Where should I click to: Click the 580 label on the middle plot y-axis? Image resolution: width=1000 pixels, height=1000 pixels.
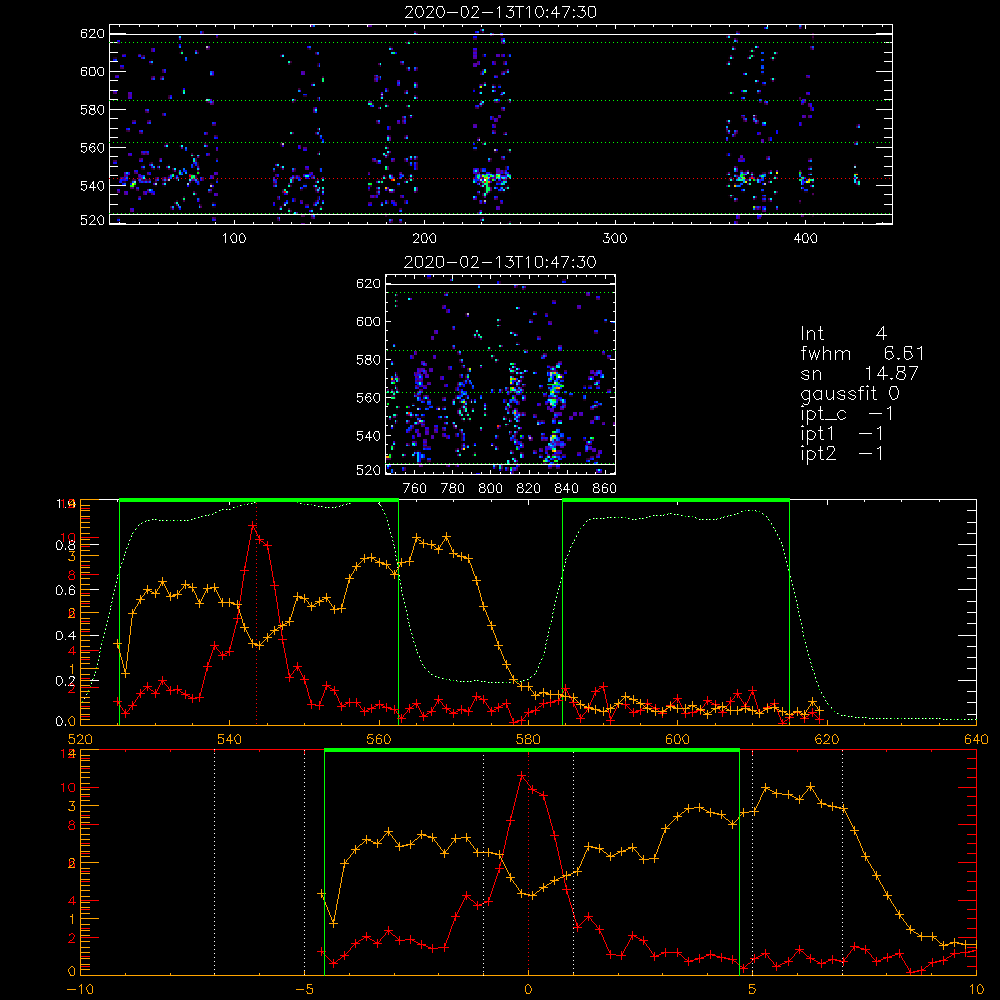[x=369, y=360]
